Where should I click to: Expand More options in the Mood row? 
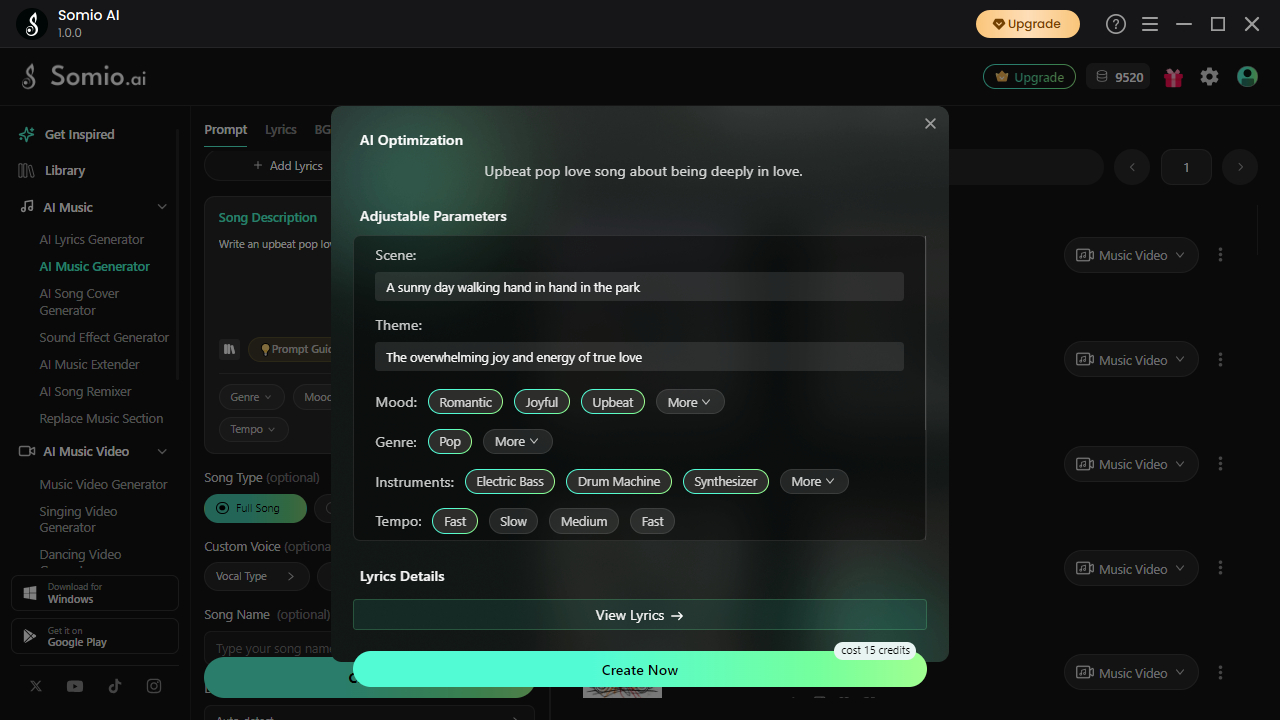pos(690,402)
